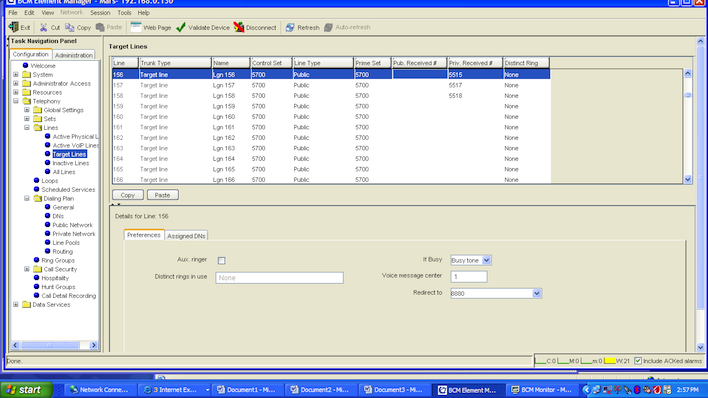
Task: Expand the Administrator Access folder
Action: (x=16, y=84)
